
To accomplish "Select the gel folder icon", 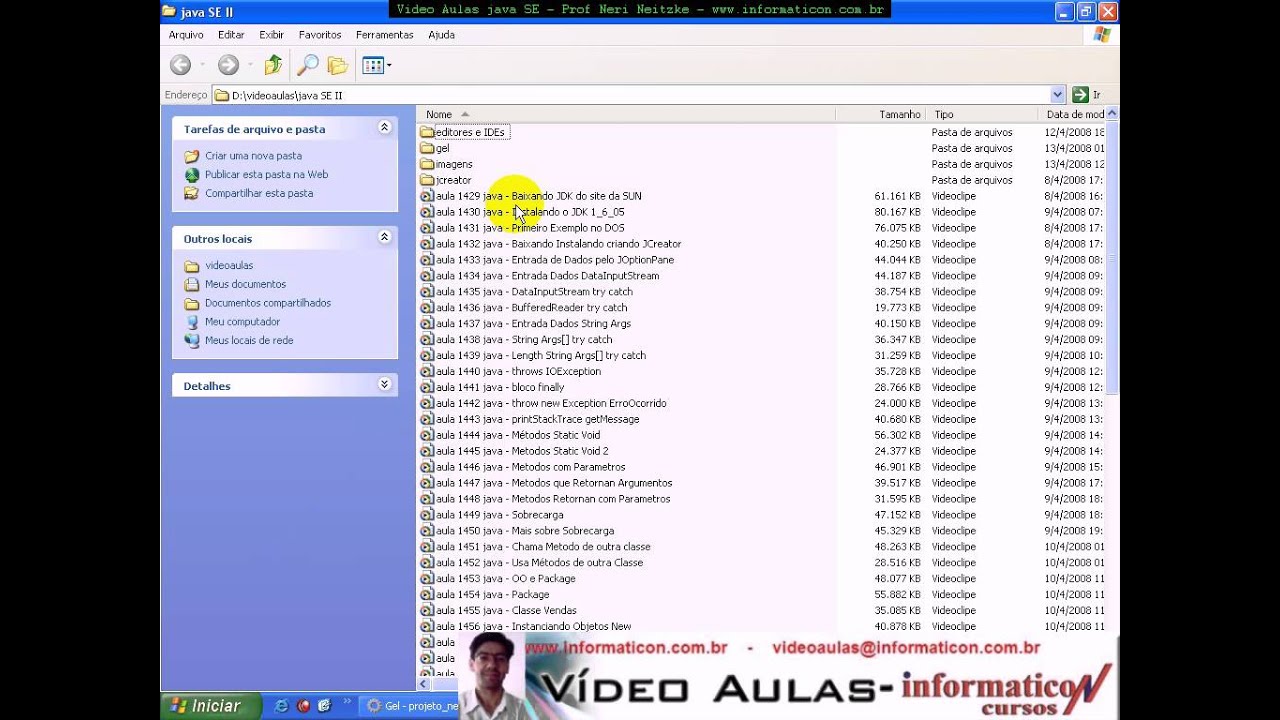I will click(x=427, y=148).
